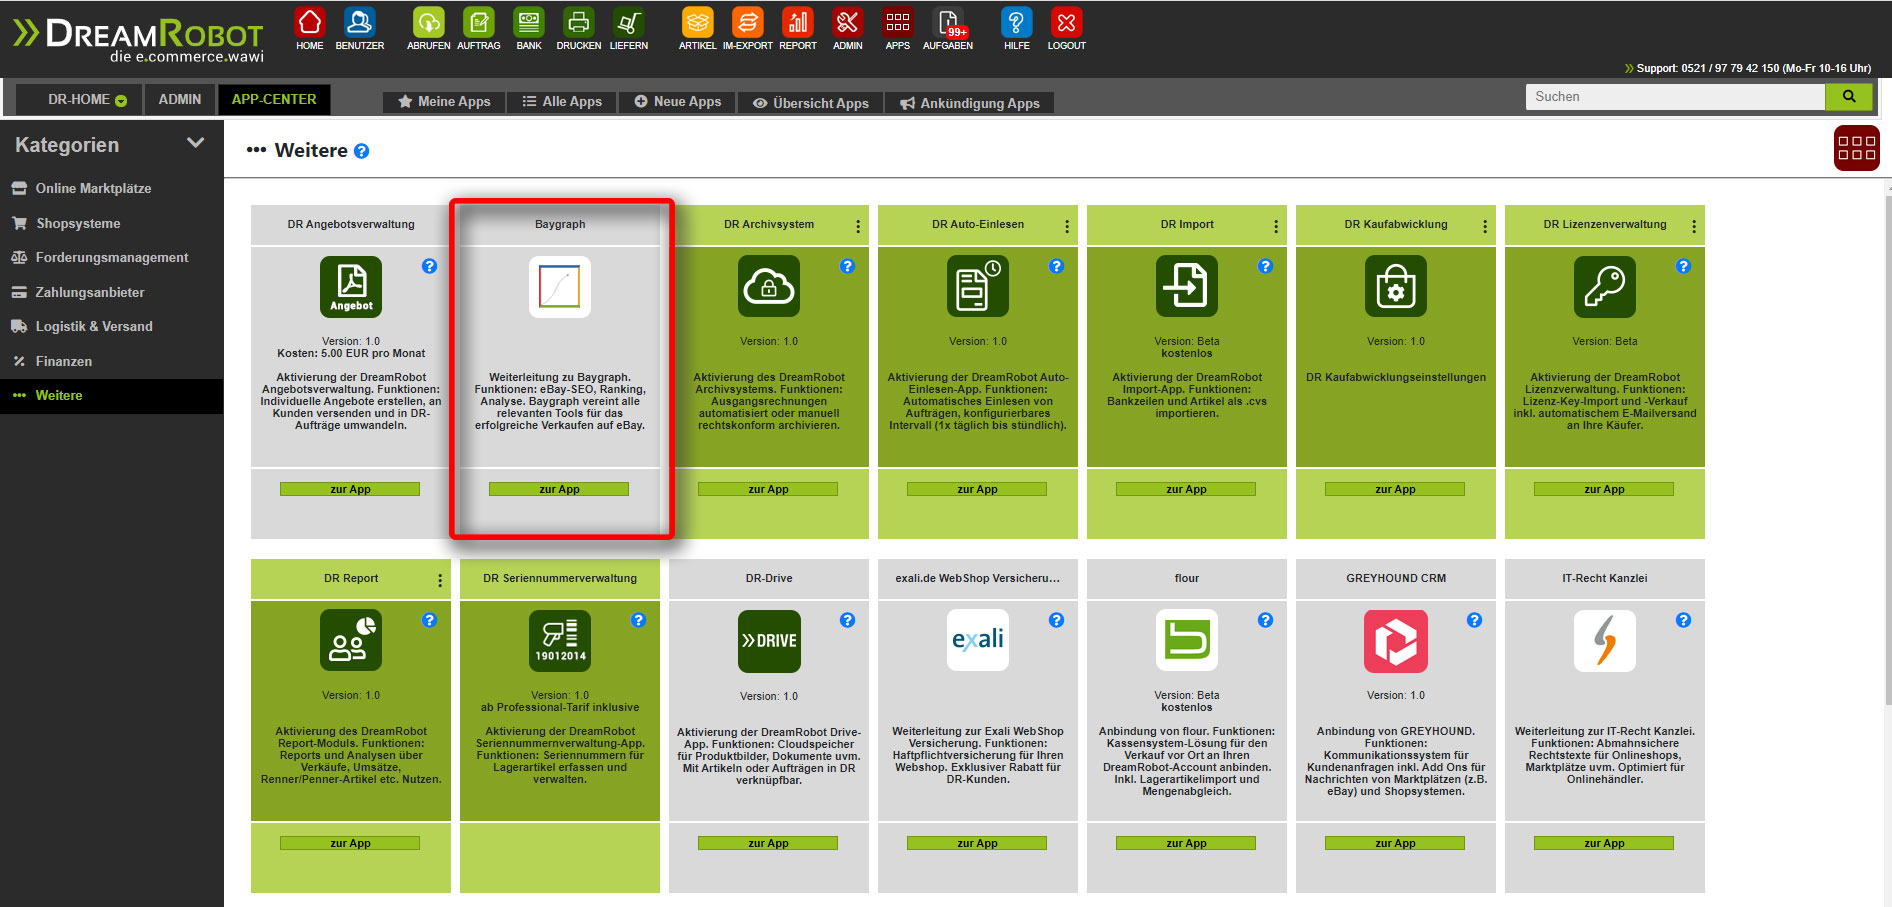The width and height of the screenshot is (1892, 907).
Task: Click the DR Archivsystem cloud lock icon
Action: point(769,287)
